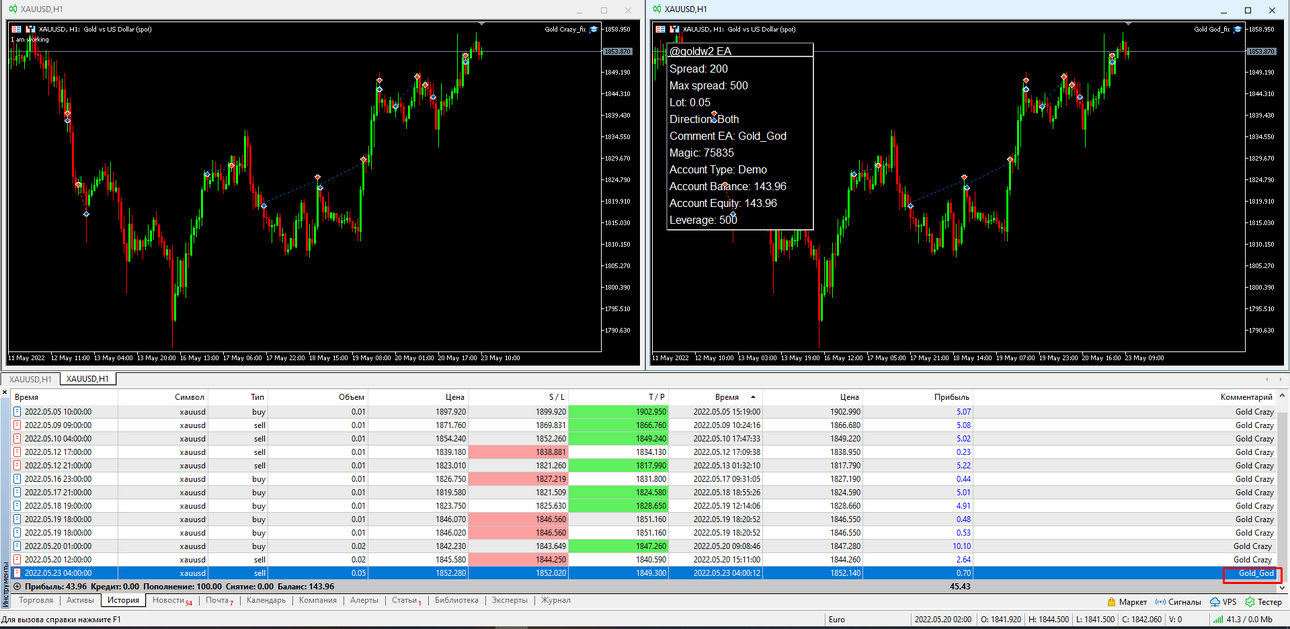Click sell deal icon for 2022.05.23 row
The image size is (1290, 629).
point(17,573)
